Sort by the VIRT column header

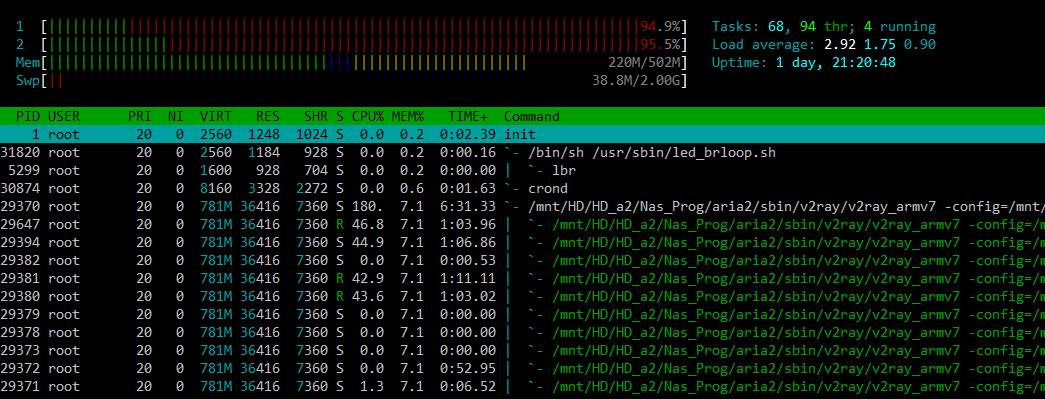click(216, 117)
